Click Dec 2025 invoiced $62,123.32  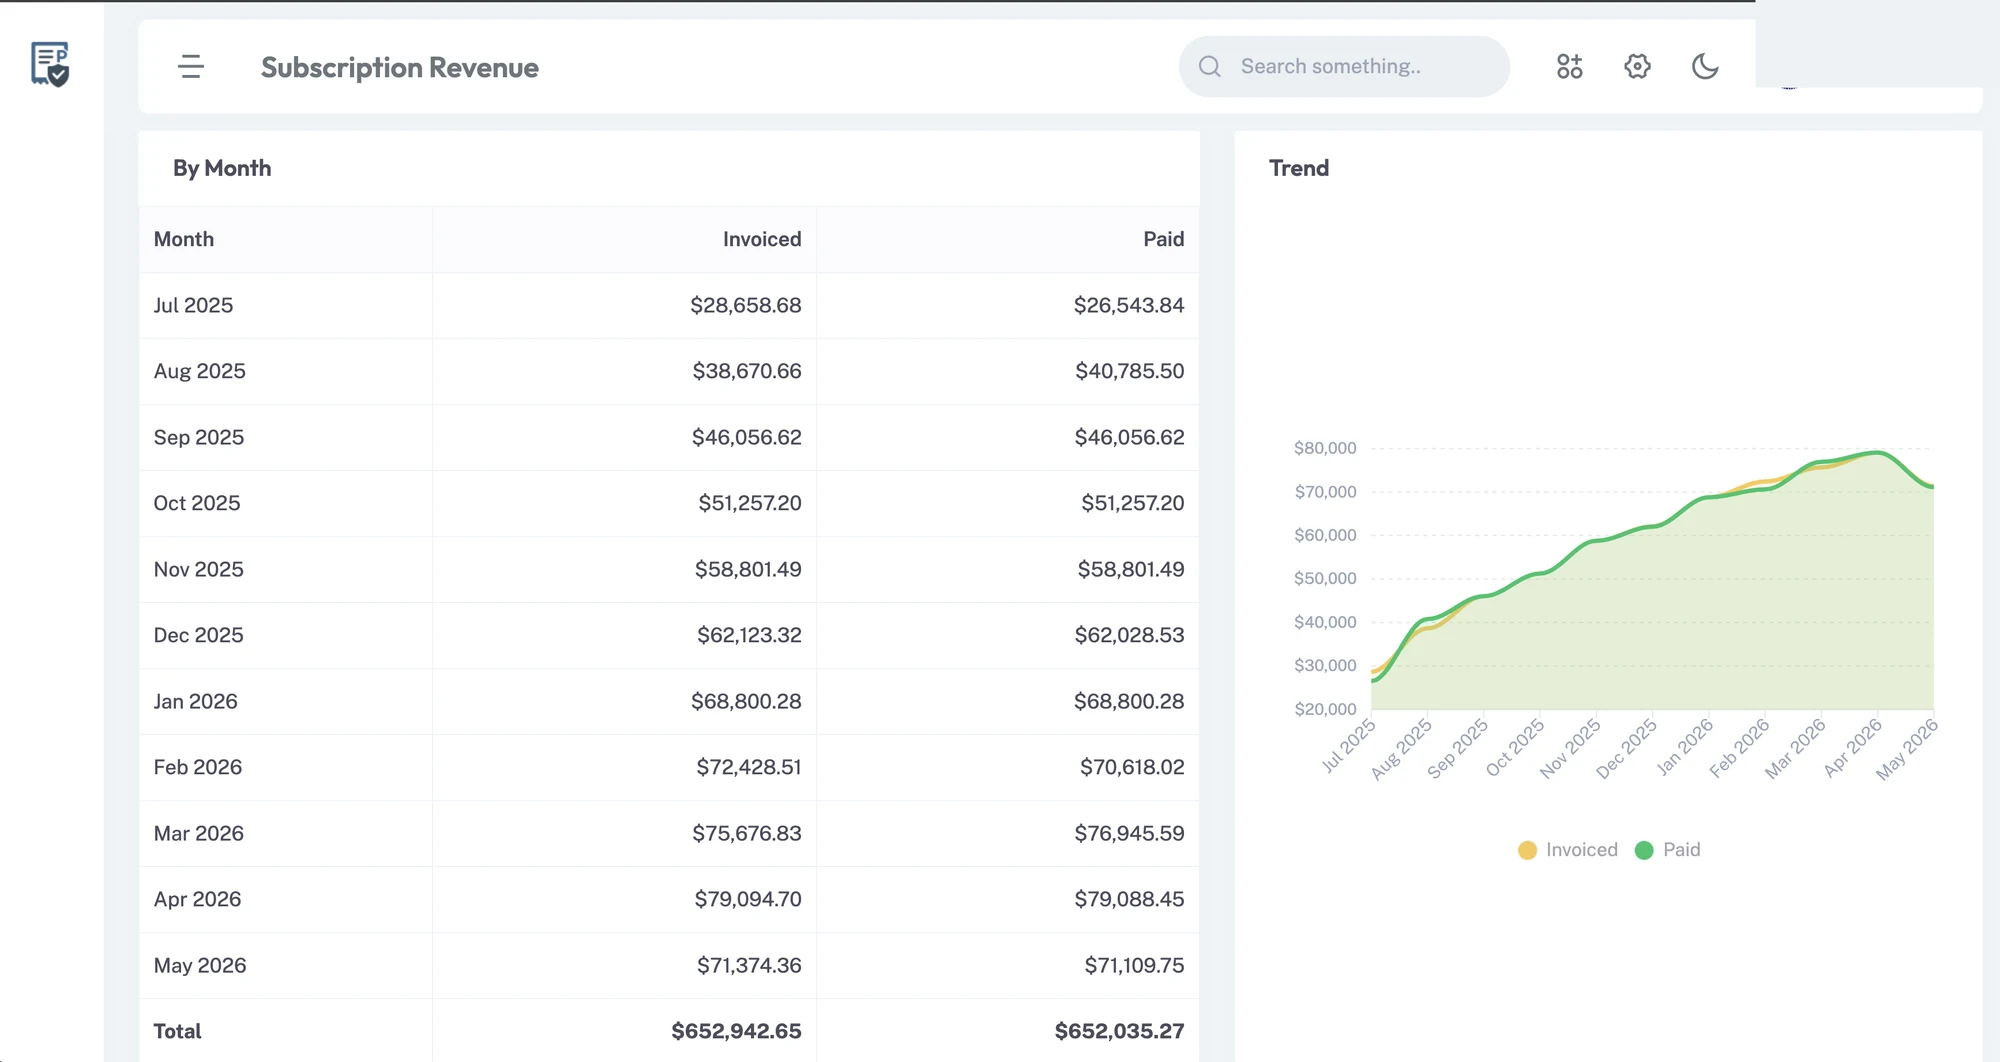click(749, 635)
